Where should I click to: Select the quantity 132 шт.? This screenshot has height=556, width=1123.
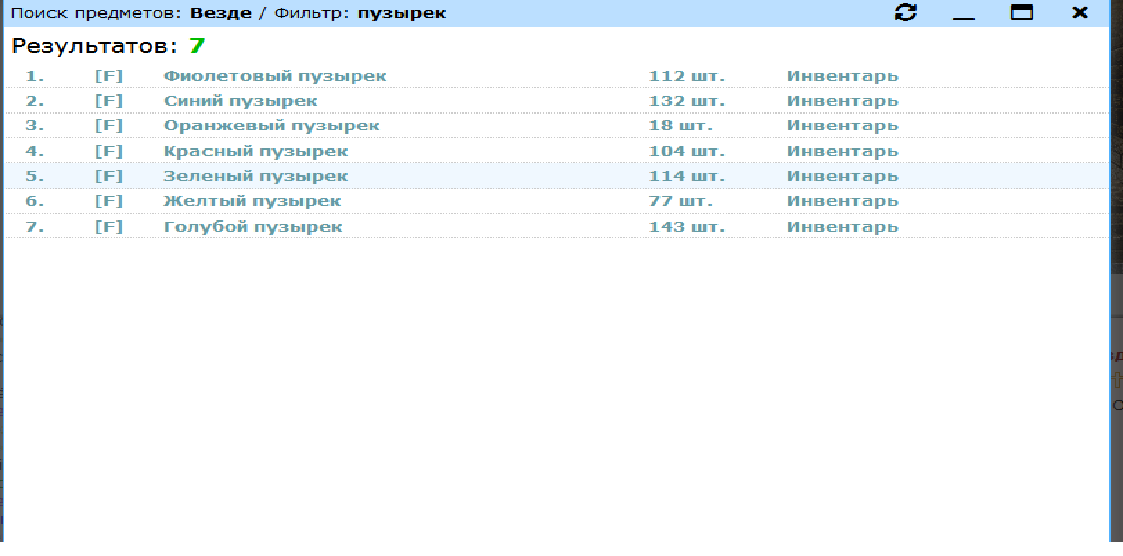[687, 101]
